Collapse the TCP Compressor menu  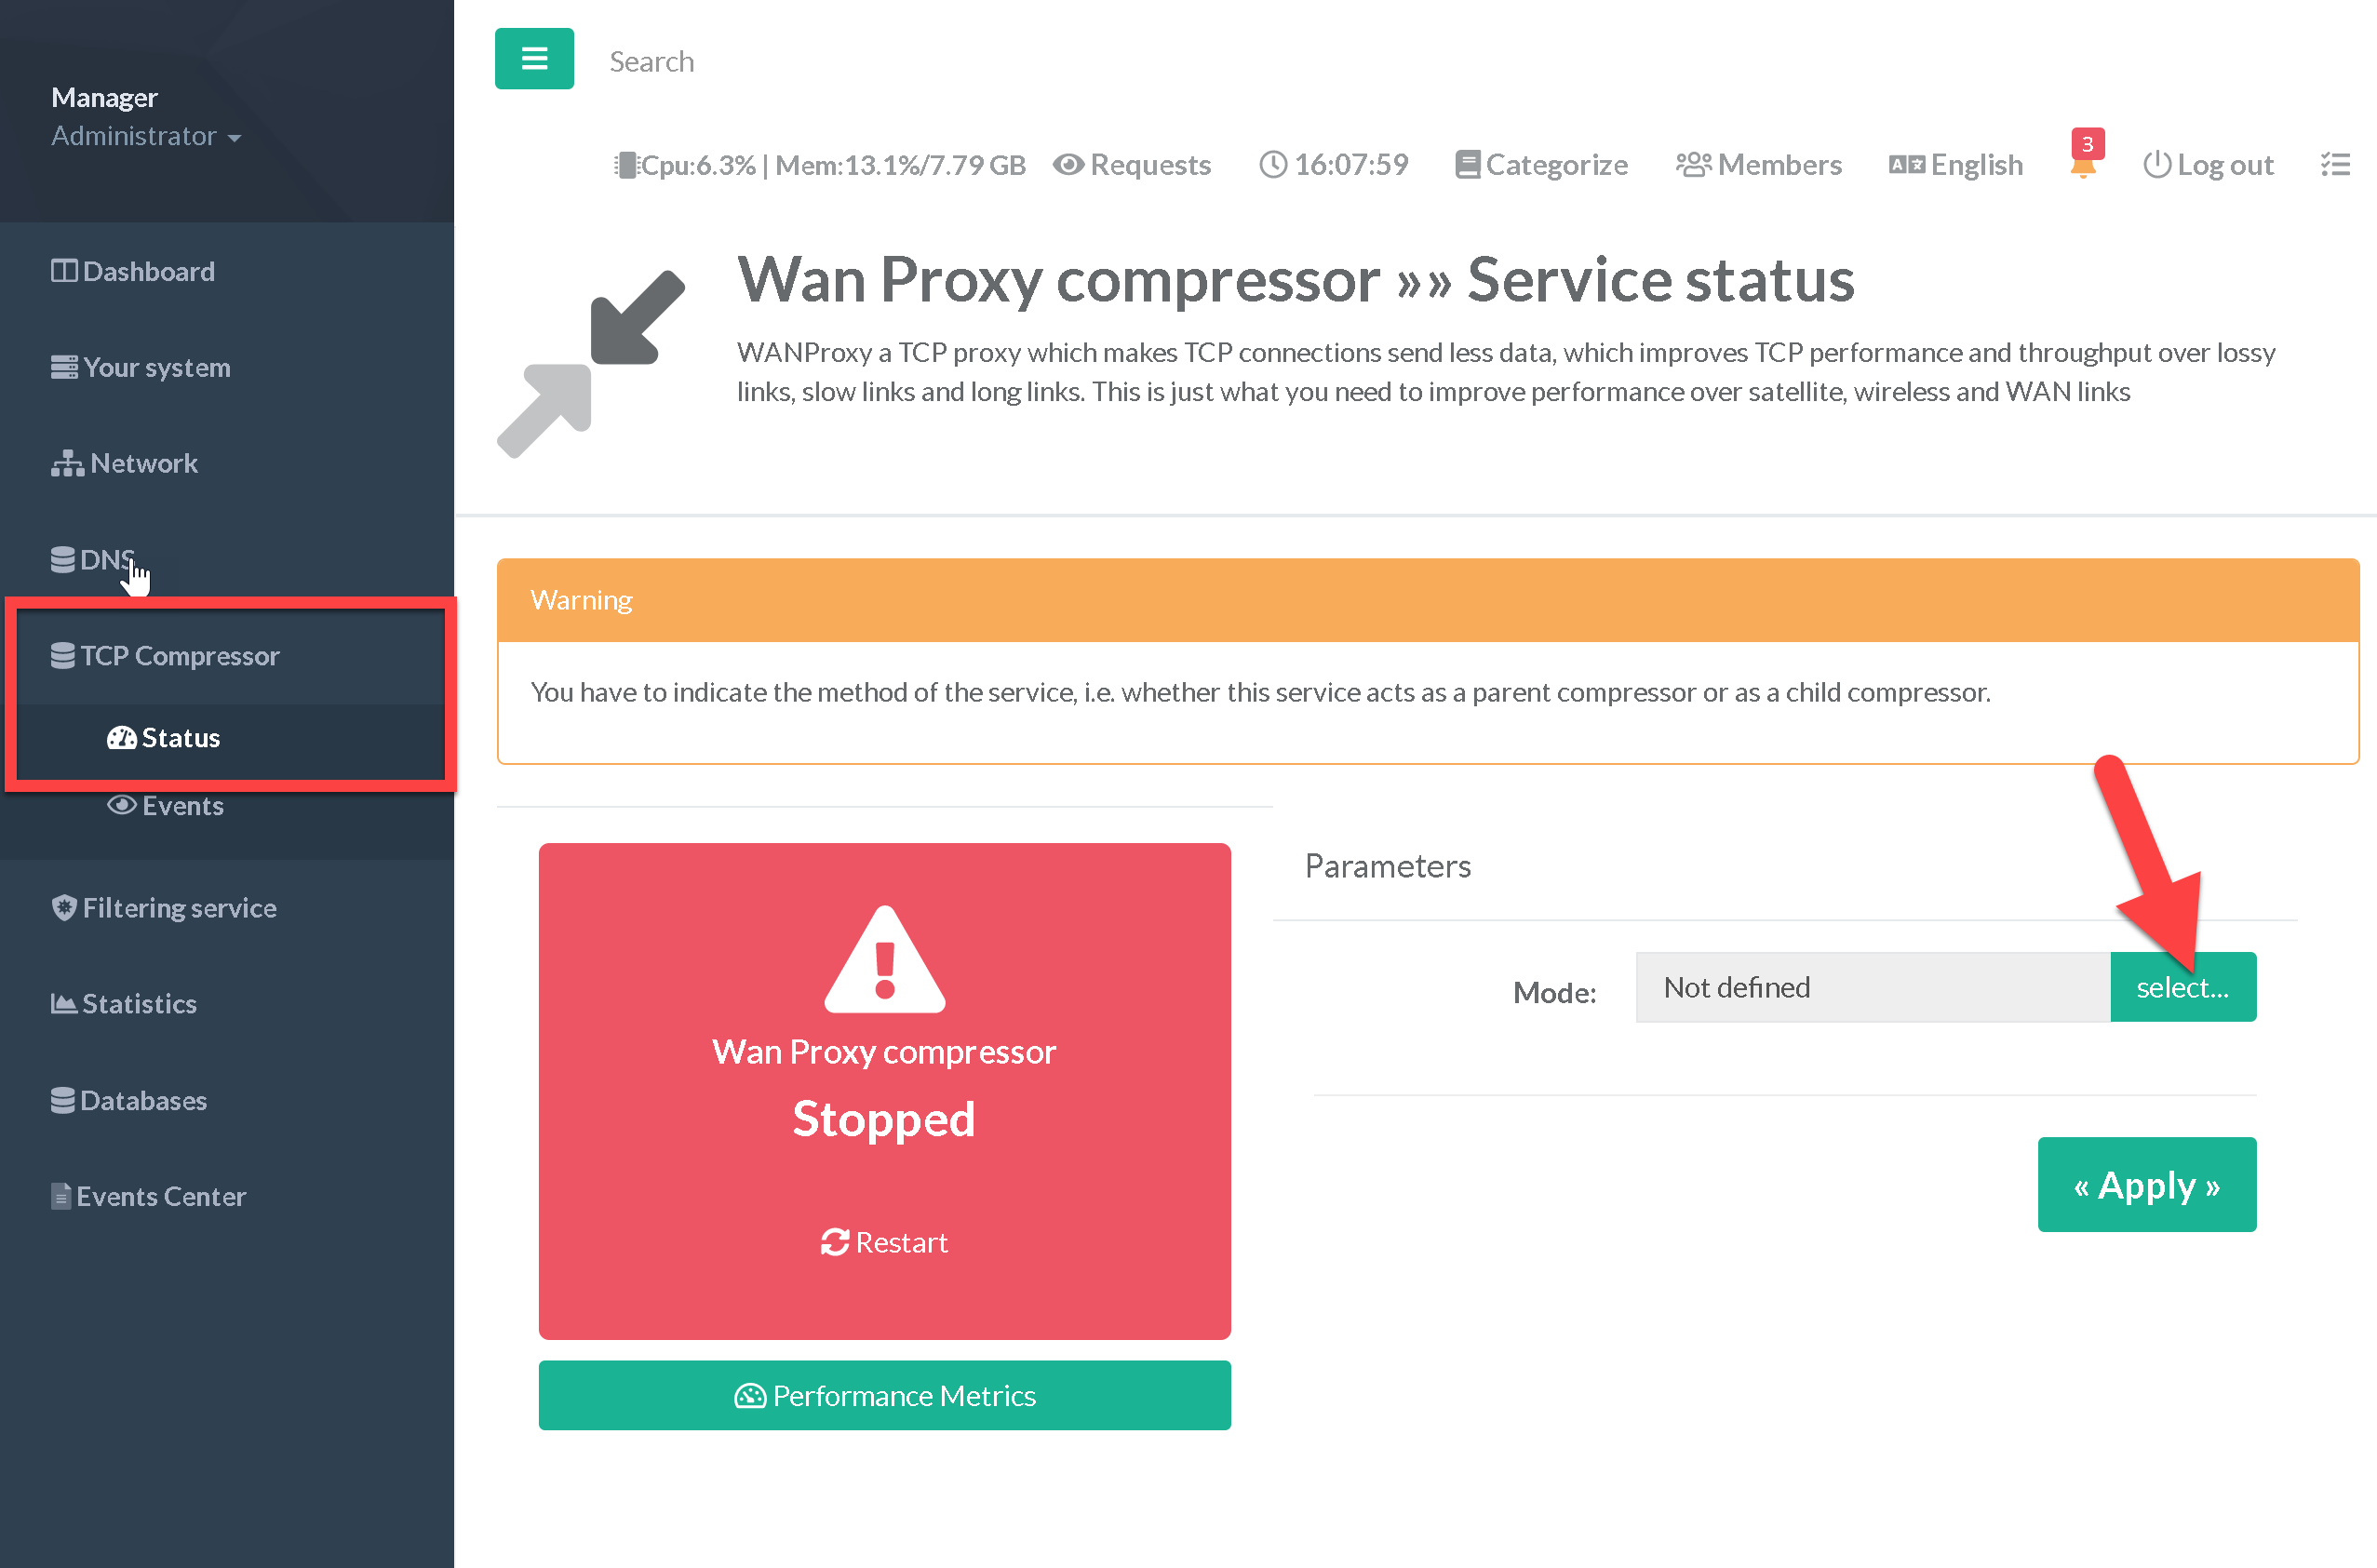pyautogui.click(x=180, y=656)
